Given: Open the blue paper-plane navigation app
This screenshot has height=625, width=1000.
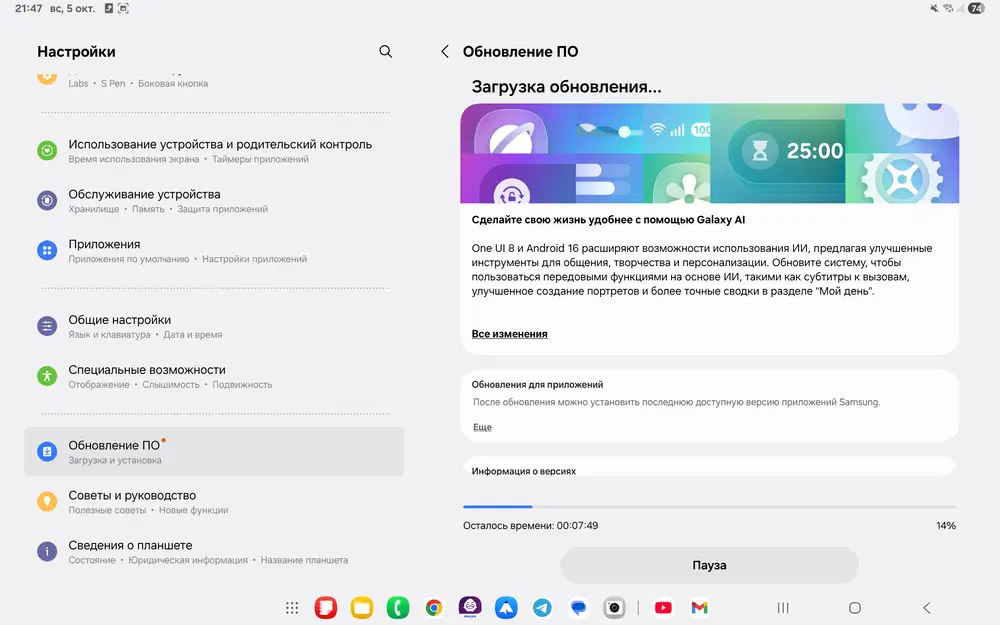Looking at the screenshot, I should [x=506, y=608].
